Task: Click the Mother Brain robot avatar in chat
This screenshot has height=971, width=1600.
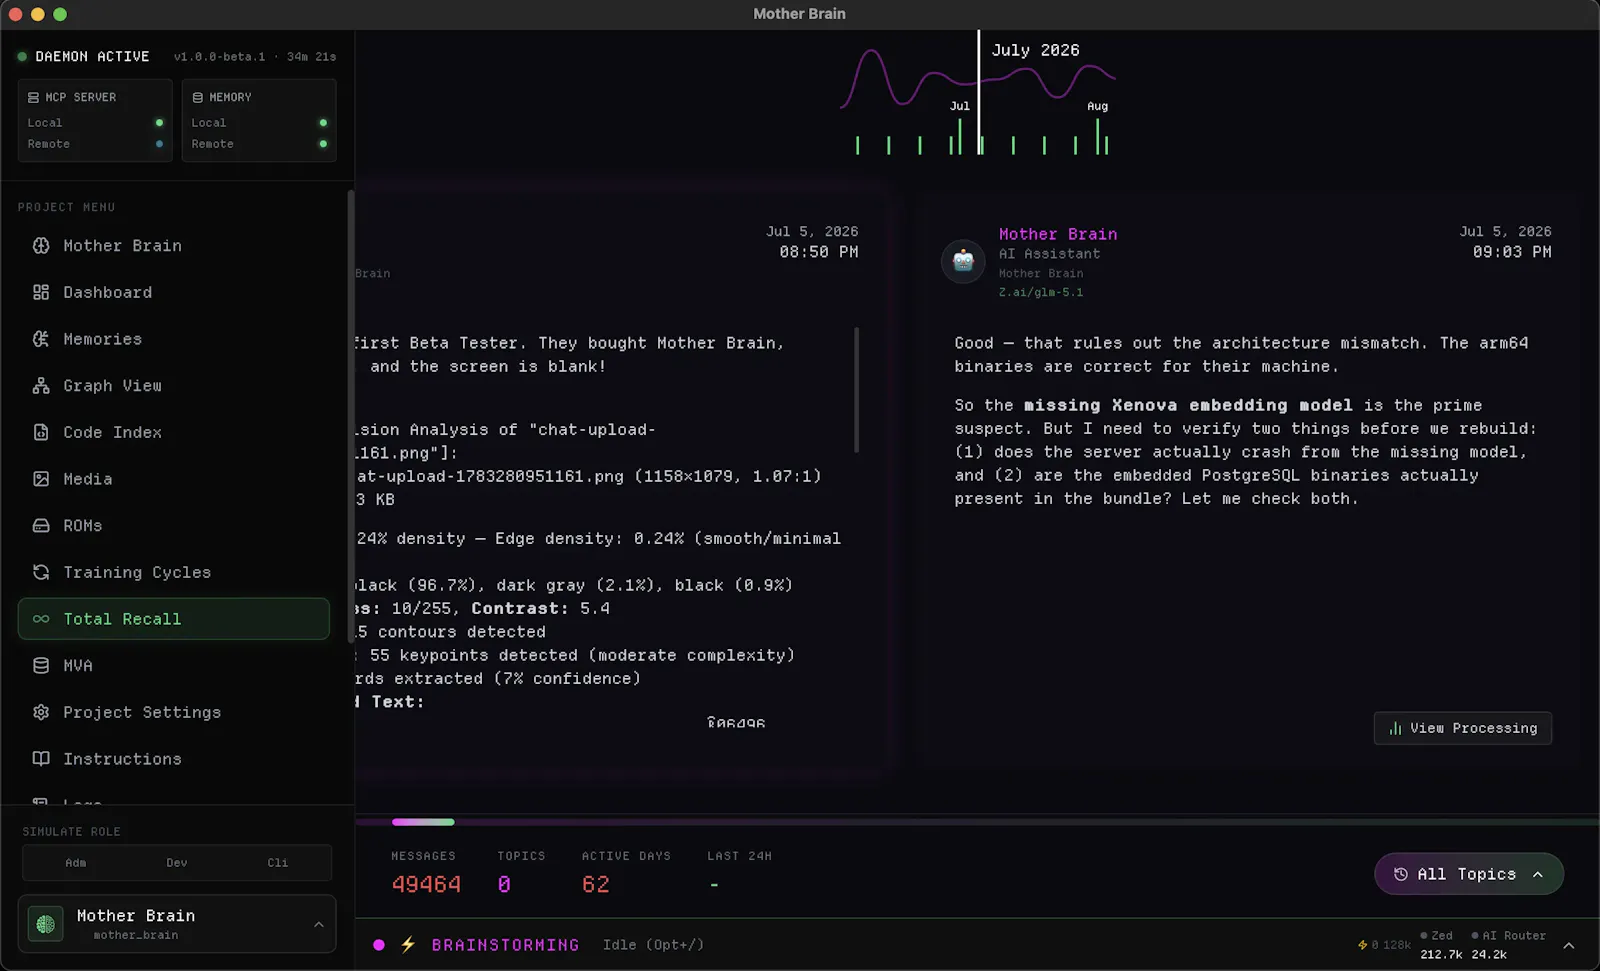Action: click(963, 260)
